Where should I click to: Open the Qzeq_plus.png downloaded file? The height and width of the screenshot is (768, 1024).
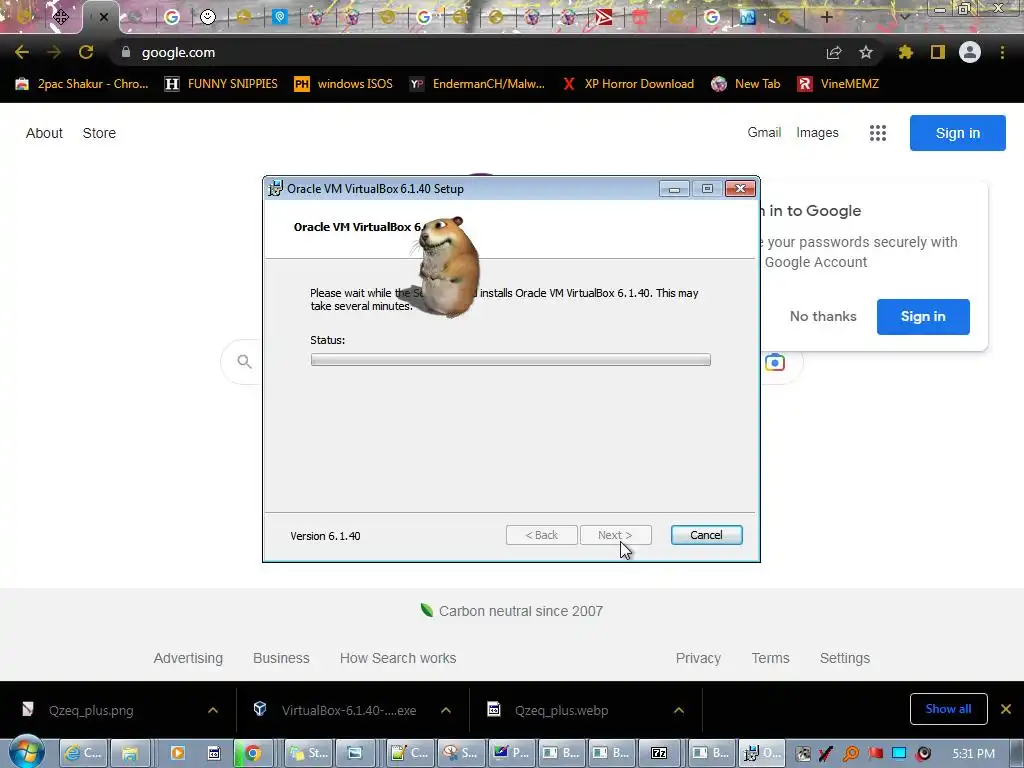(91, 711)
